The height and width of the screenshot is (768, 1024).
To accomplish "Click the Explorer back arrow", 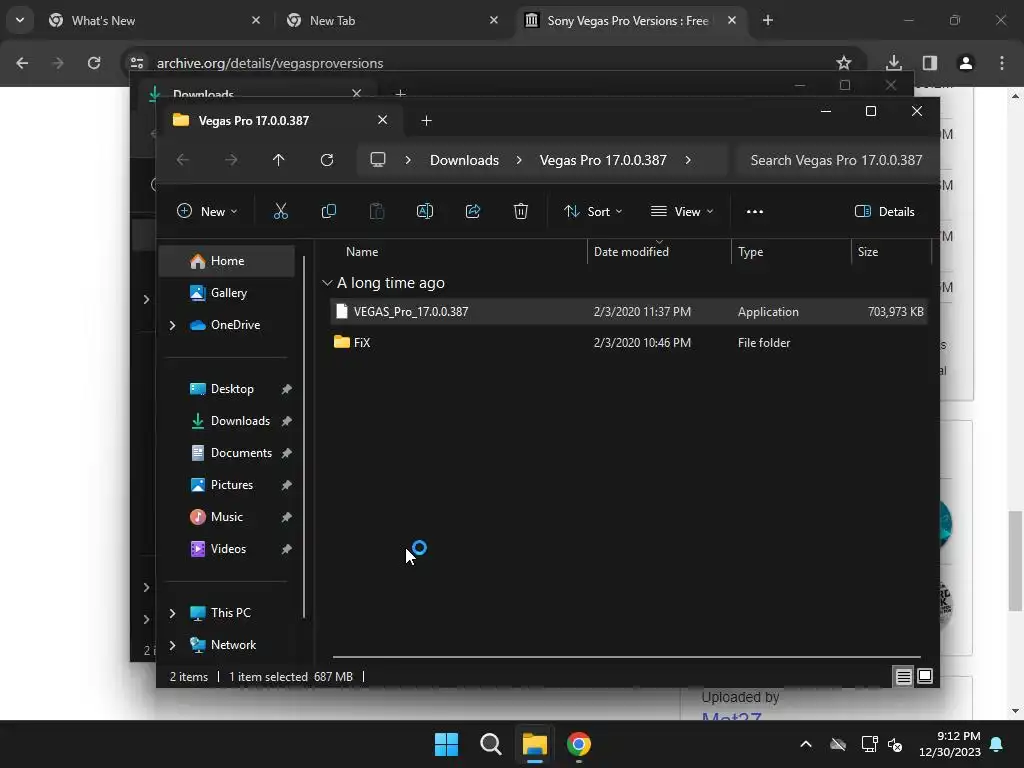I will tap(183, 160).
